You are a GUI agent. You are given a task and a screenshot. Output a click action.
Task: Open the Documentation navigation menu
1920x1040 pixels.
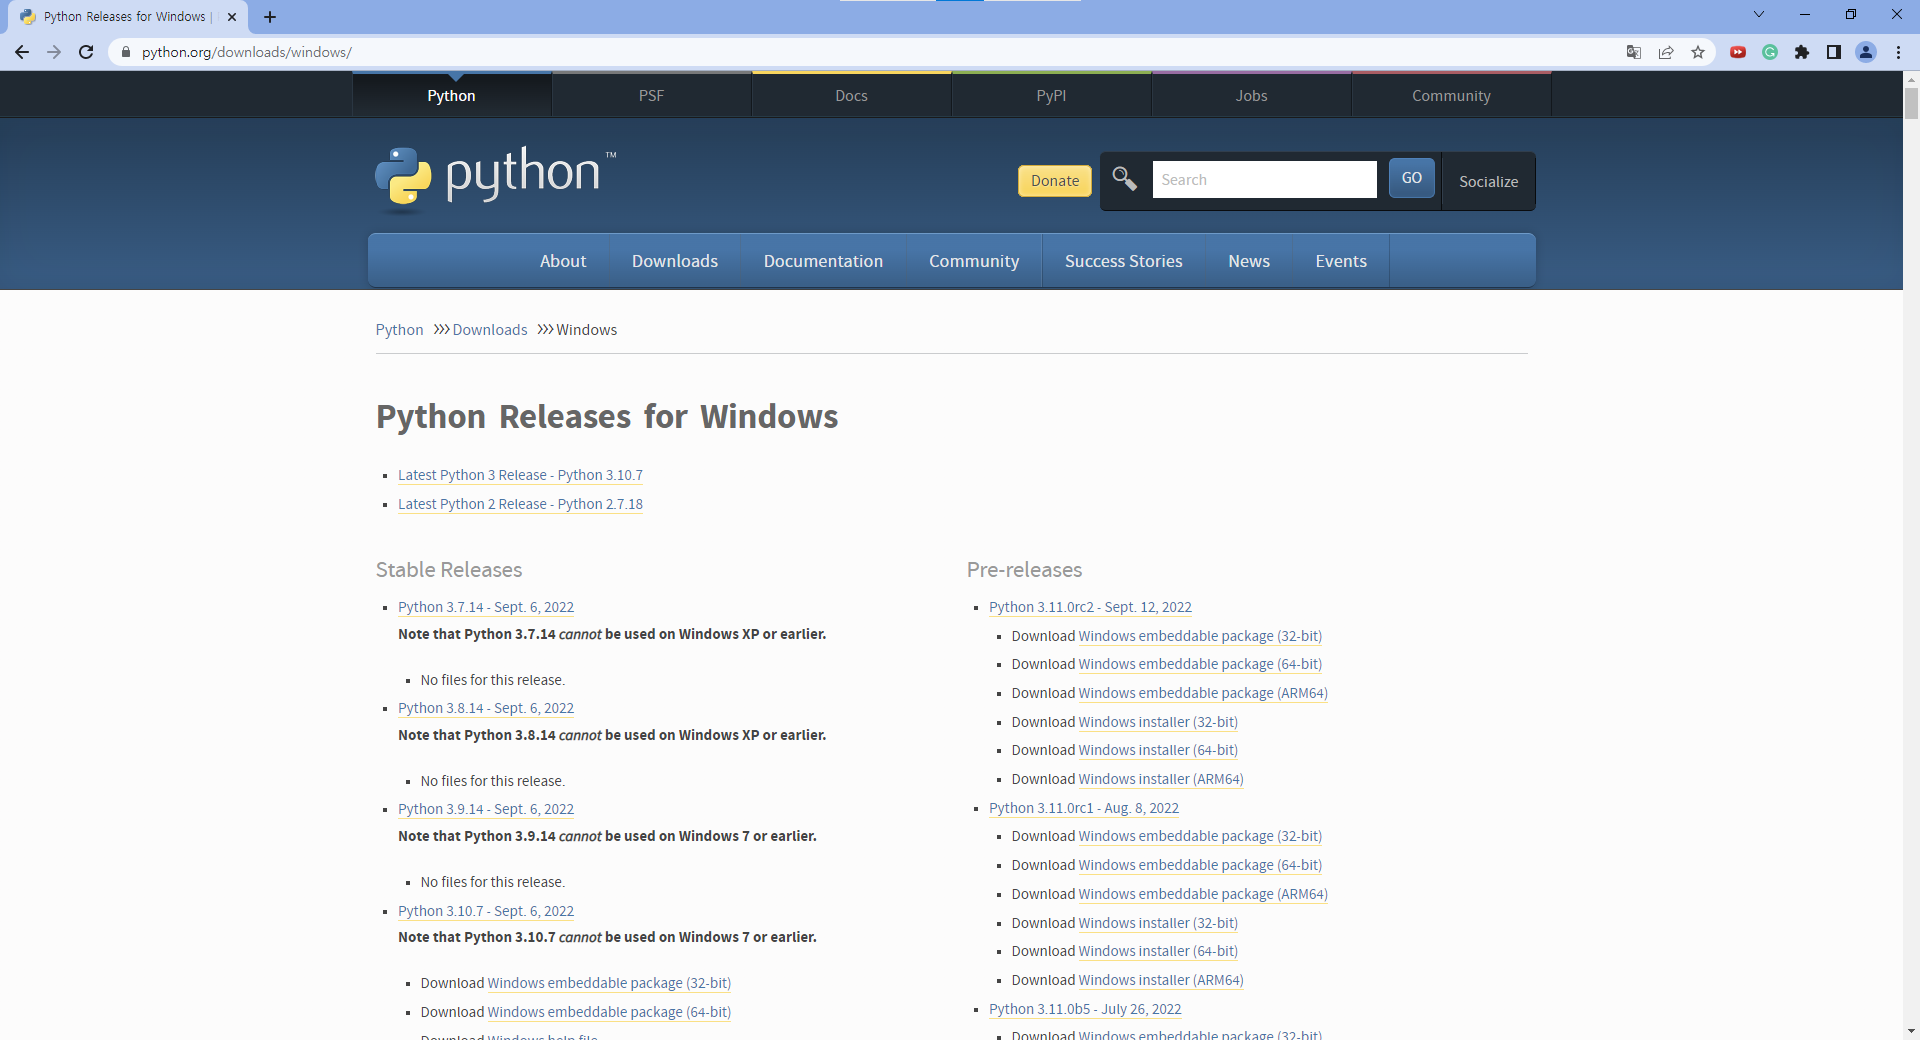coord(824,261)
